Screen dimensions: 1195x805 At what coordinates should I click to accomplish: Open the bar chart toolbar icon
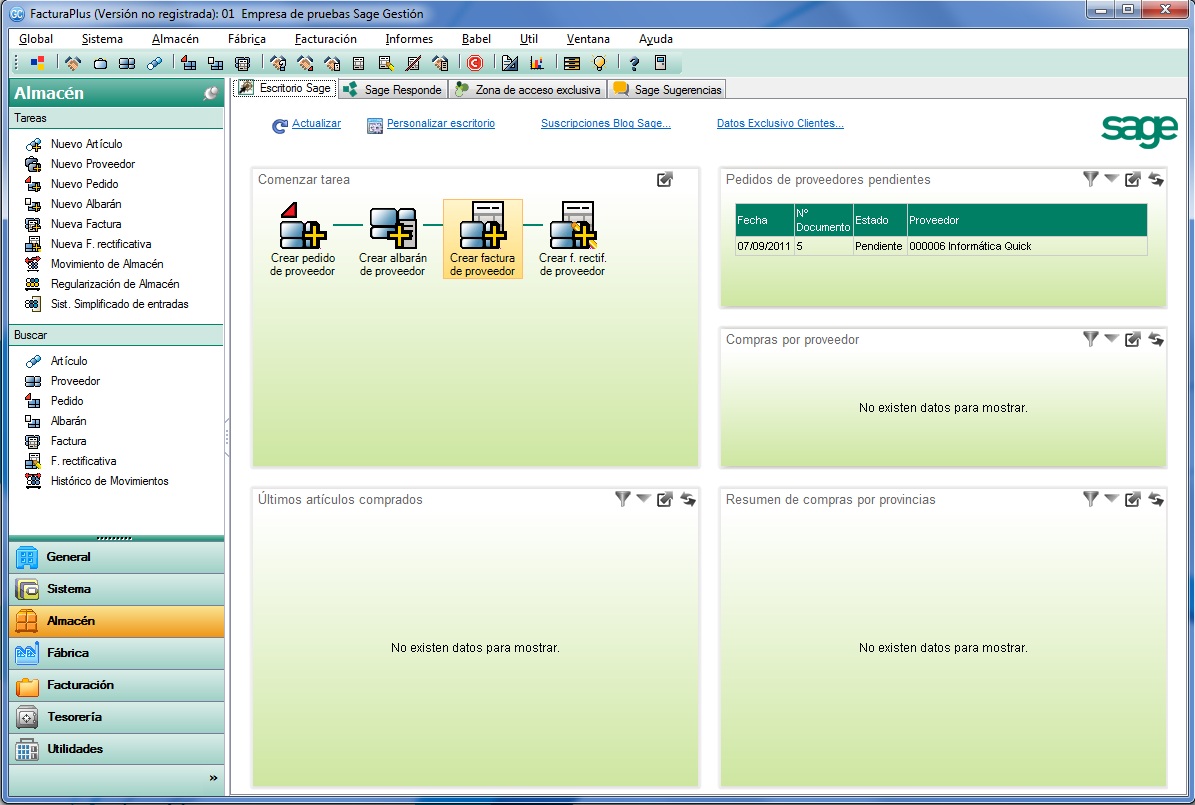pyautogui.click(x=537, y=63)
